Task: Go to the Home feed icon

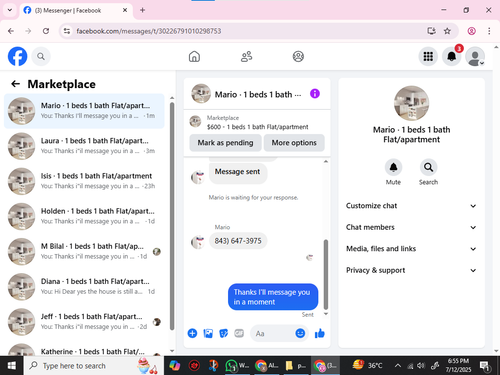Action: tap(194, 56)
